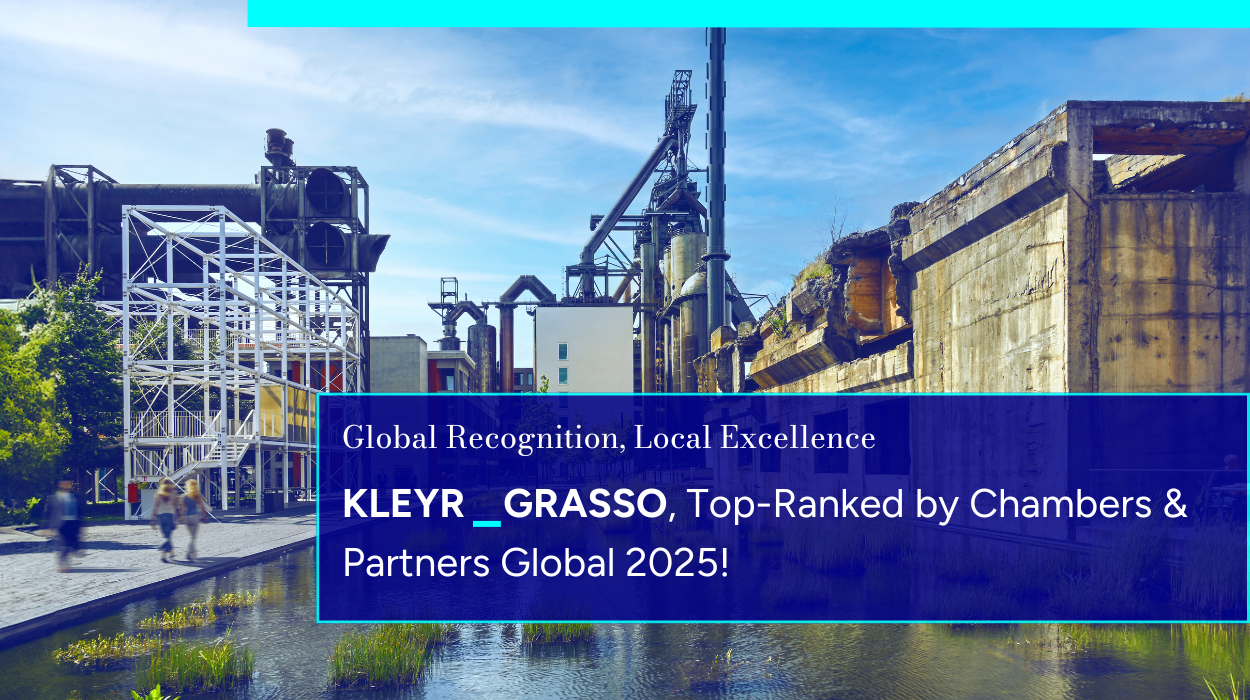This screenshot has height=700, width=1250.
Task: Click the GRASSO bold brand text
Action: point(584,506)
